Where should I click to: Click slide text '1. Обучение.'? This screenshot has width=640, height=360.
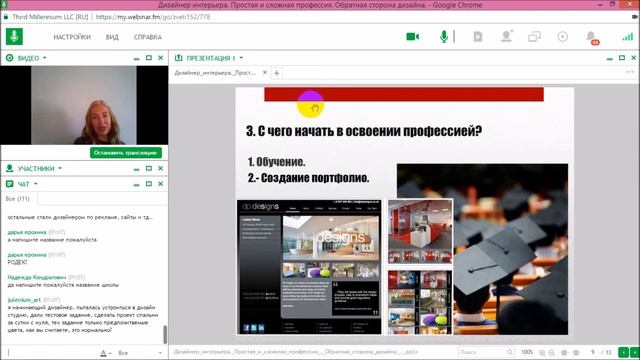tap(276, 162)
